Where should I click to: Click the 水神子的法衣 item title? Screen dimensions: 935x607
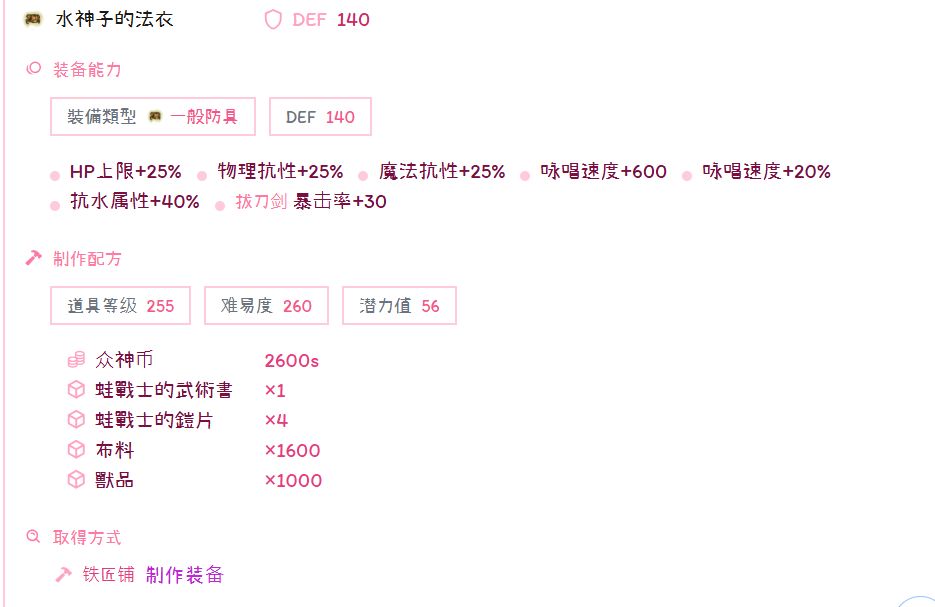pos(114,19)
